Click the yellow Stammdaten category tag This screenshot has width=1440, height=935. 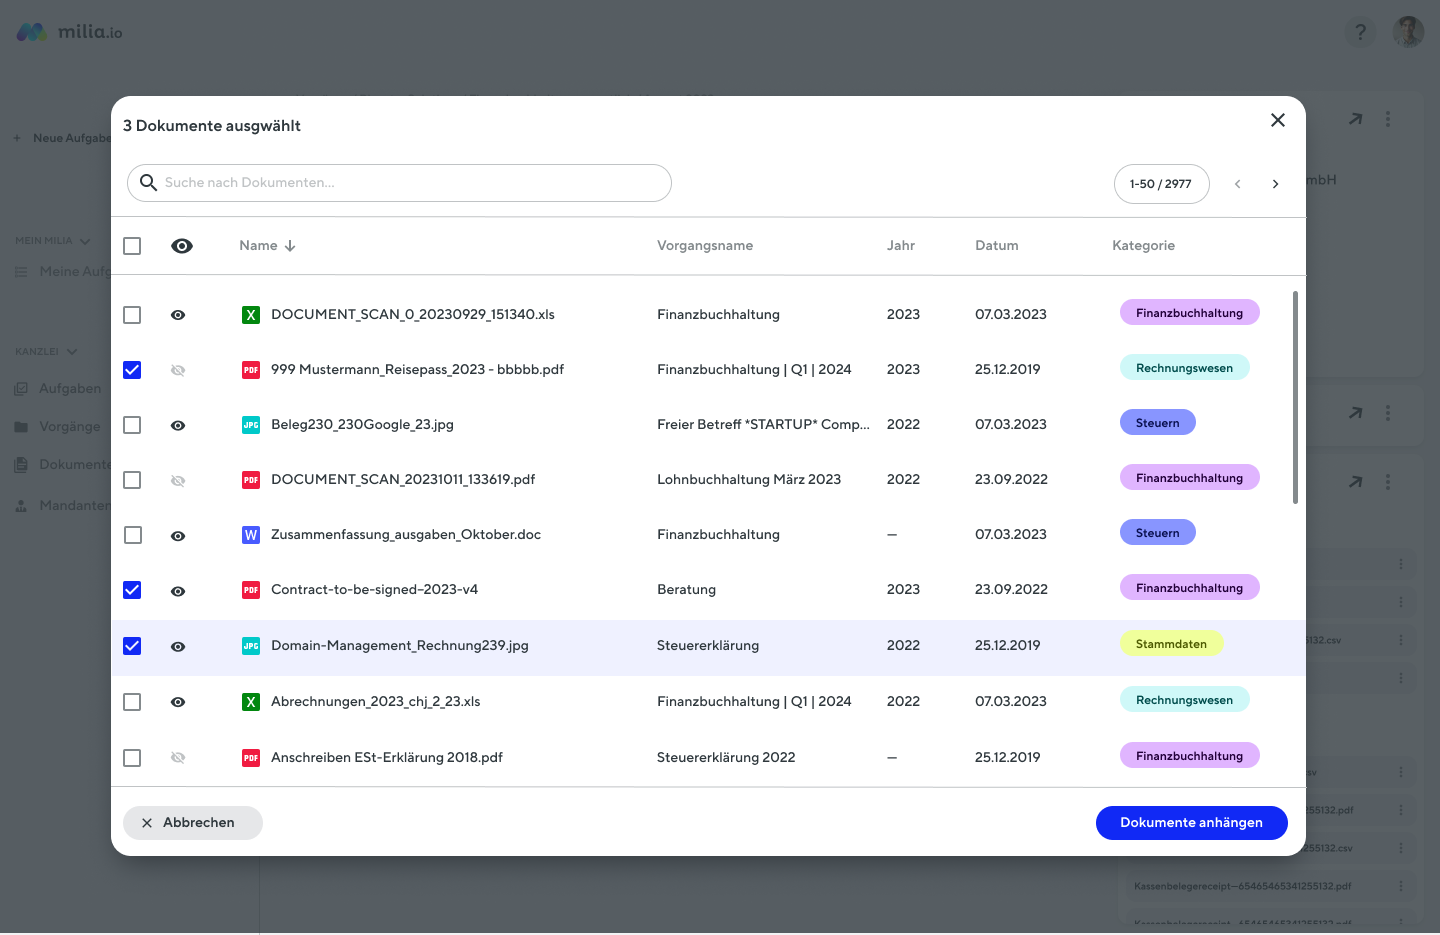point(1171,644)
